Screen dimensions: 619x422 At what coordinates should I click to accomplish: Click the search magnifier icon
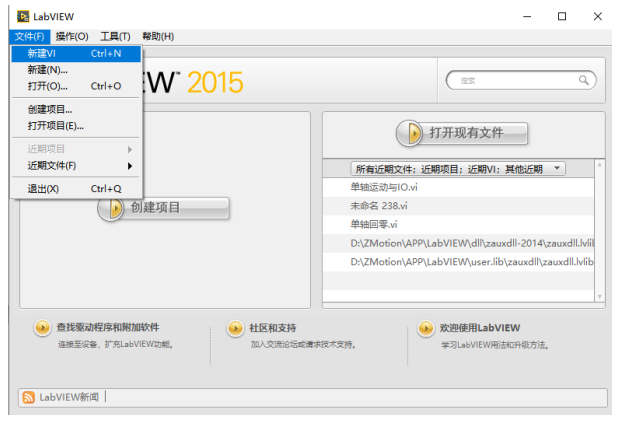click(x=583, y=81)
